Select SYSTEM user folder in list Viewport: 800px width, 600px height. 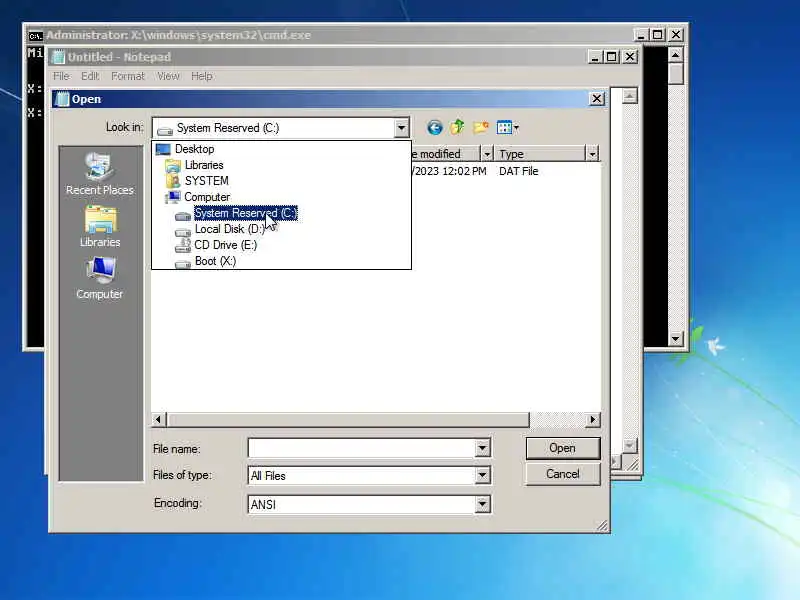(x=207, y=181)
